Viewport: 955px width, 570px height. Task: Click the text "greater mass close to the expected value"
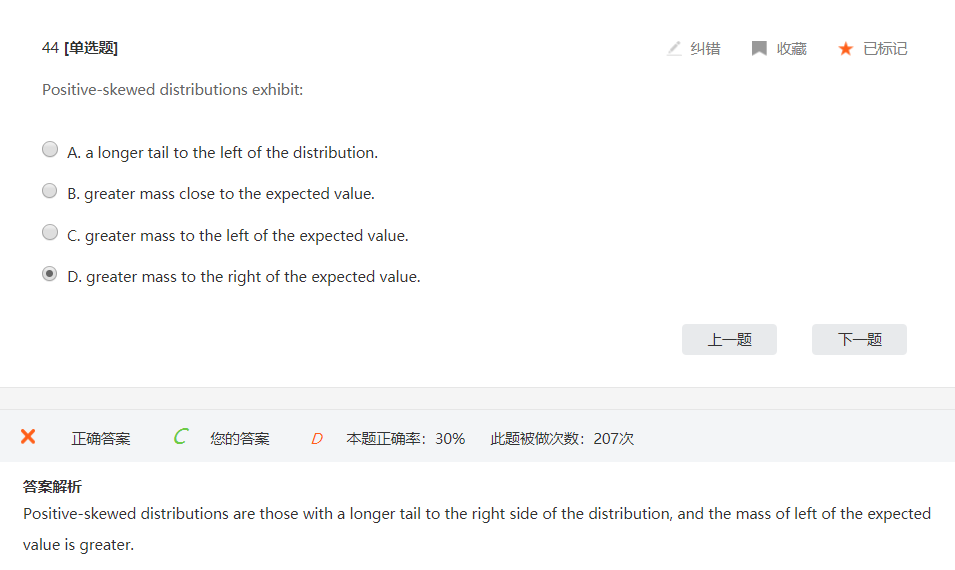click(x=229, y=194)
